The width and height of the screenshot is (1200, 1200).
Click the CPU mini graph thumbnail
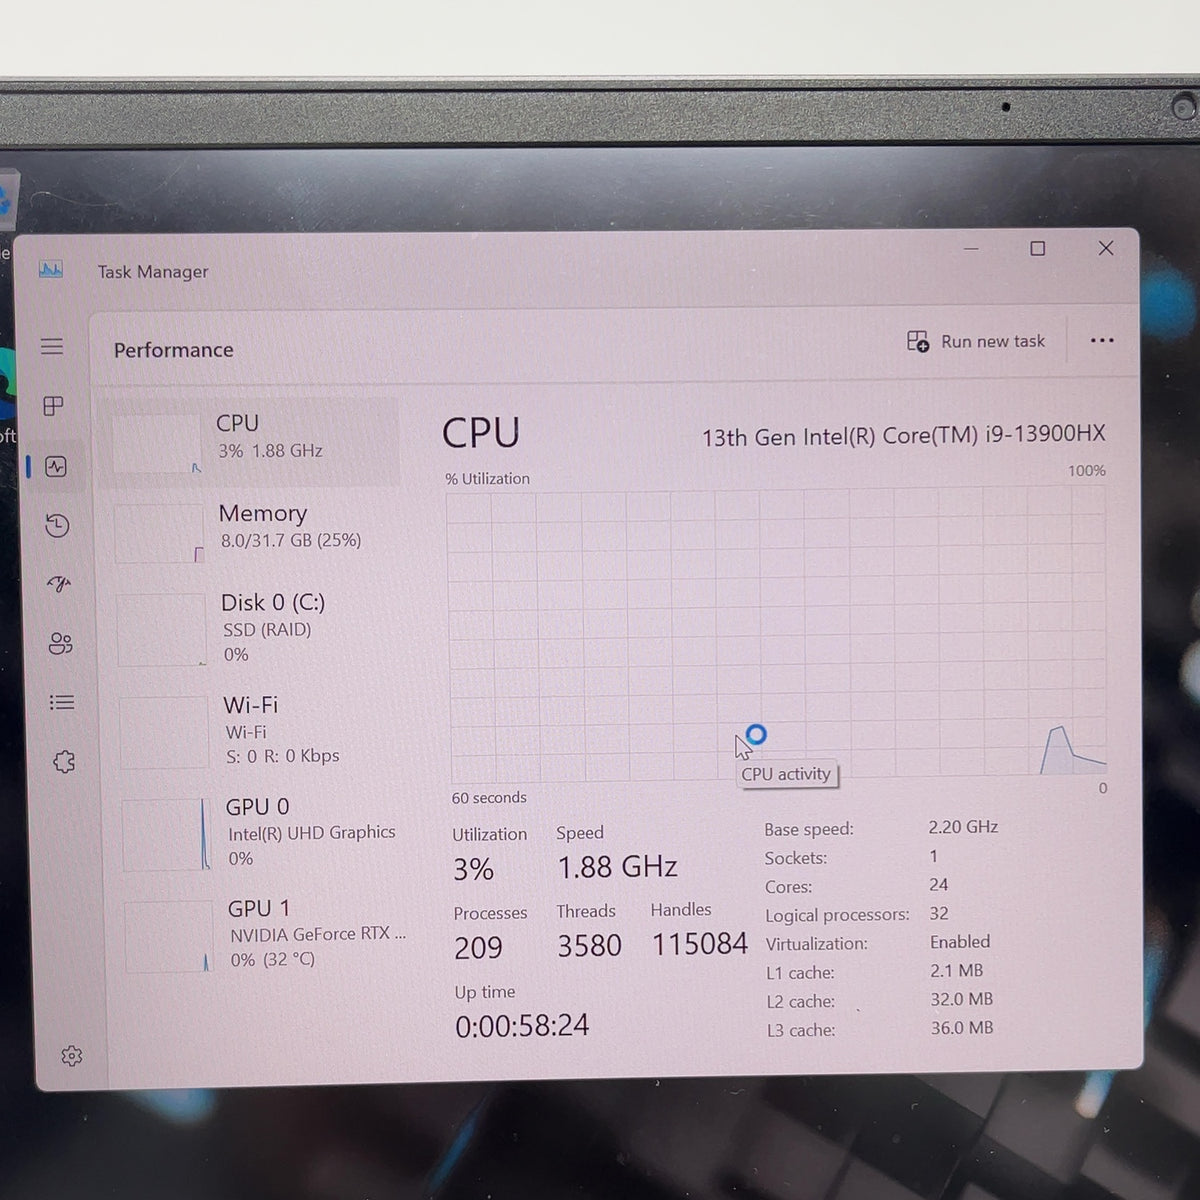(x=156, y=443)
